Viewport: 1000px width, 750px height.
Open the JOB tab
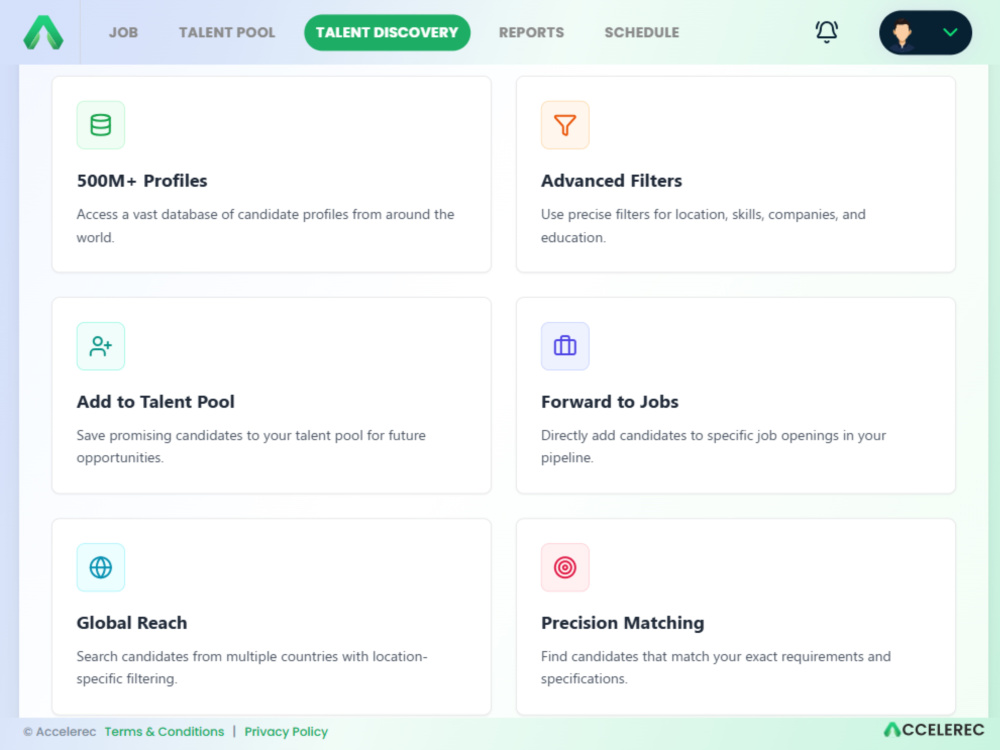pyautogui.click(x=123, y=33)
